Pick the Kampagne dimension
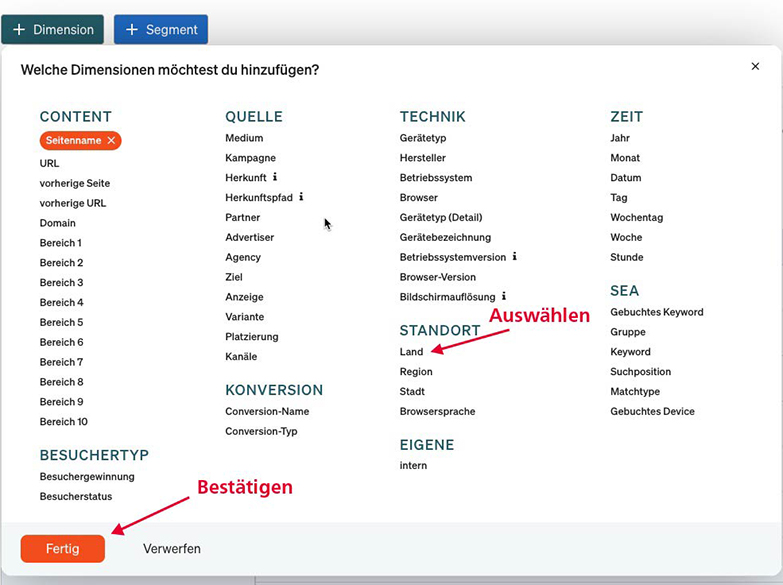 click(250, 158)
